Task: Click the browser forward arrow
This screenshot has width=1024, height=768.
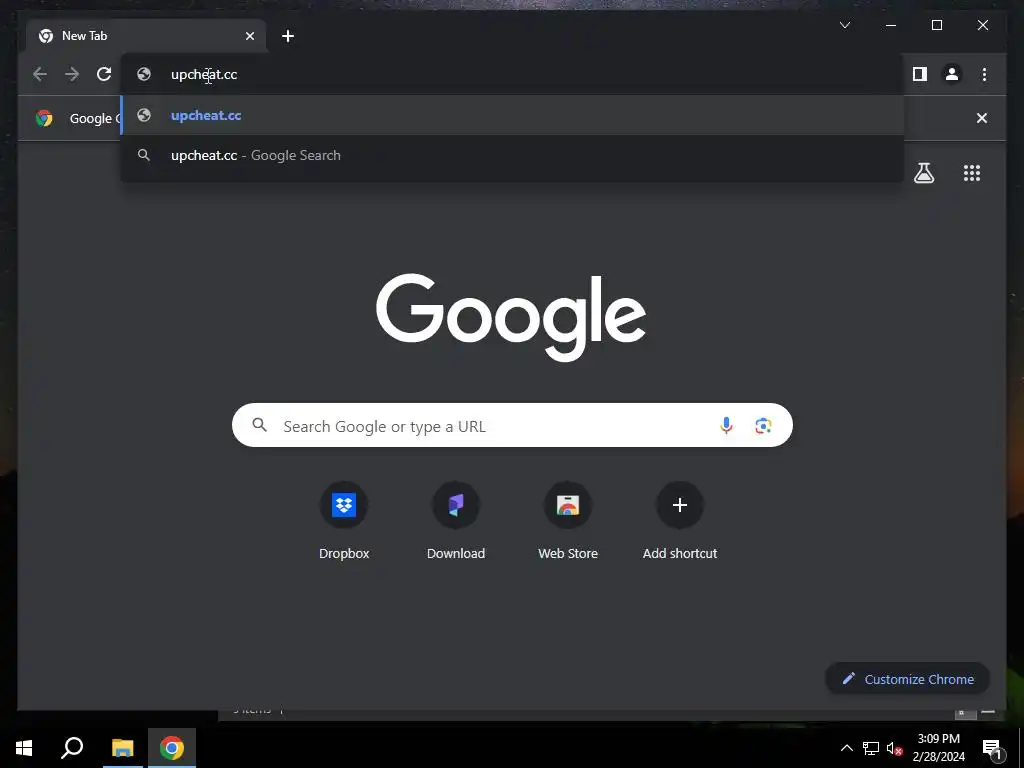Action: pyautogui.click(x=72, y=74)
